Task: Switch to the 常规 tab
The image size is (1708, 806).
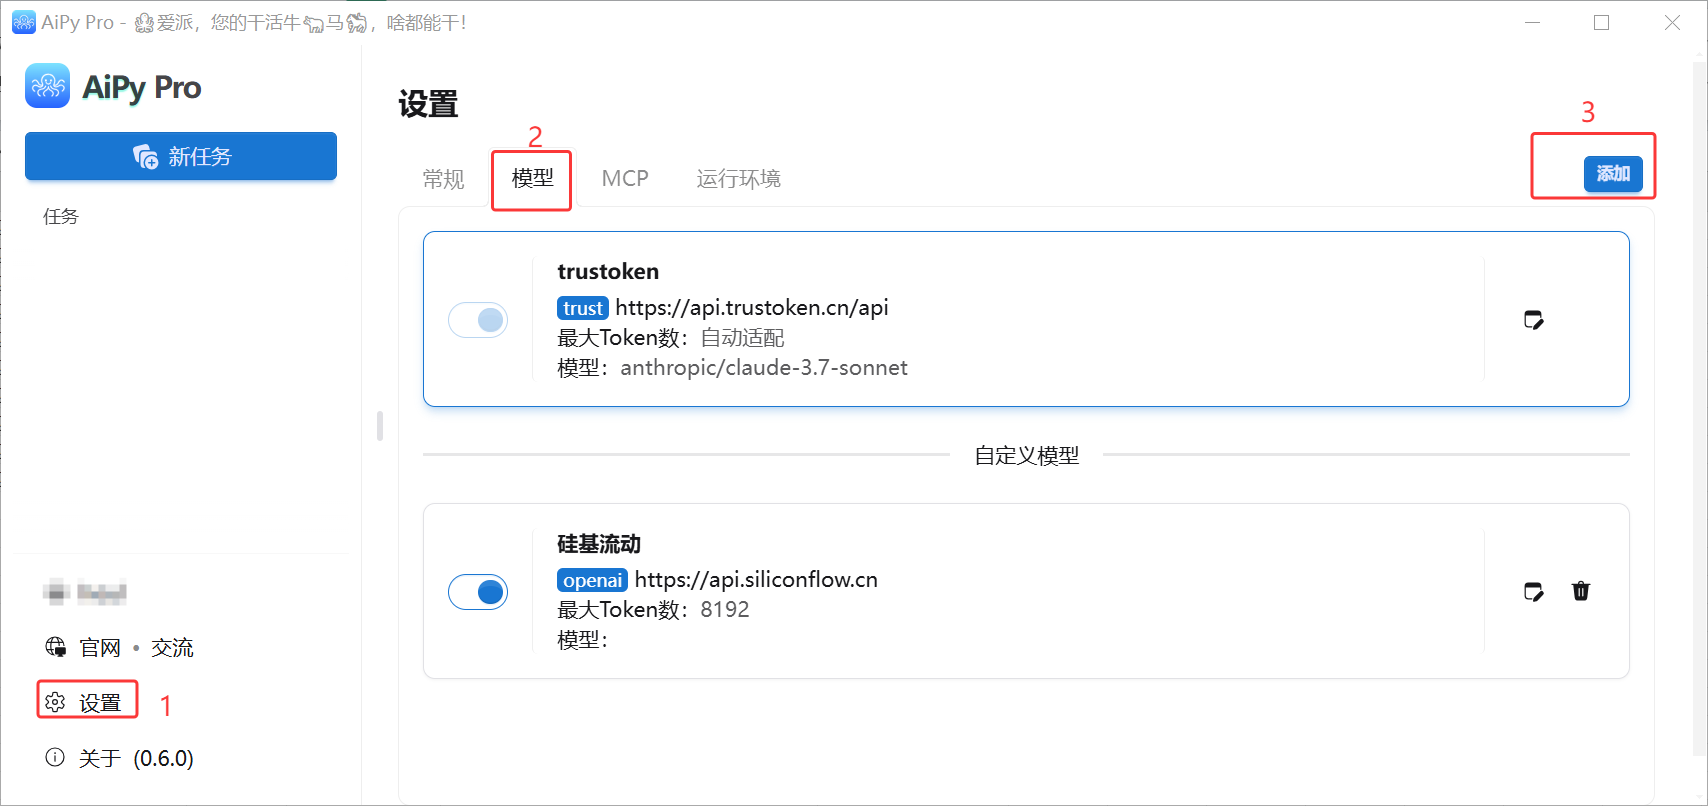Action: coord(443,179)
